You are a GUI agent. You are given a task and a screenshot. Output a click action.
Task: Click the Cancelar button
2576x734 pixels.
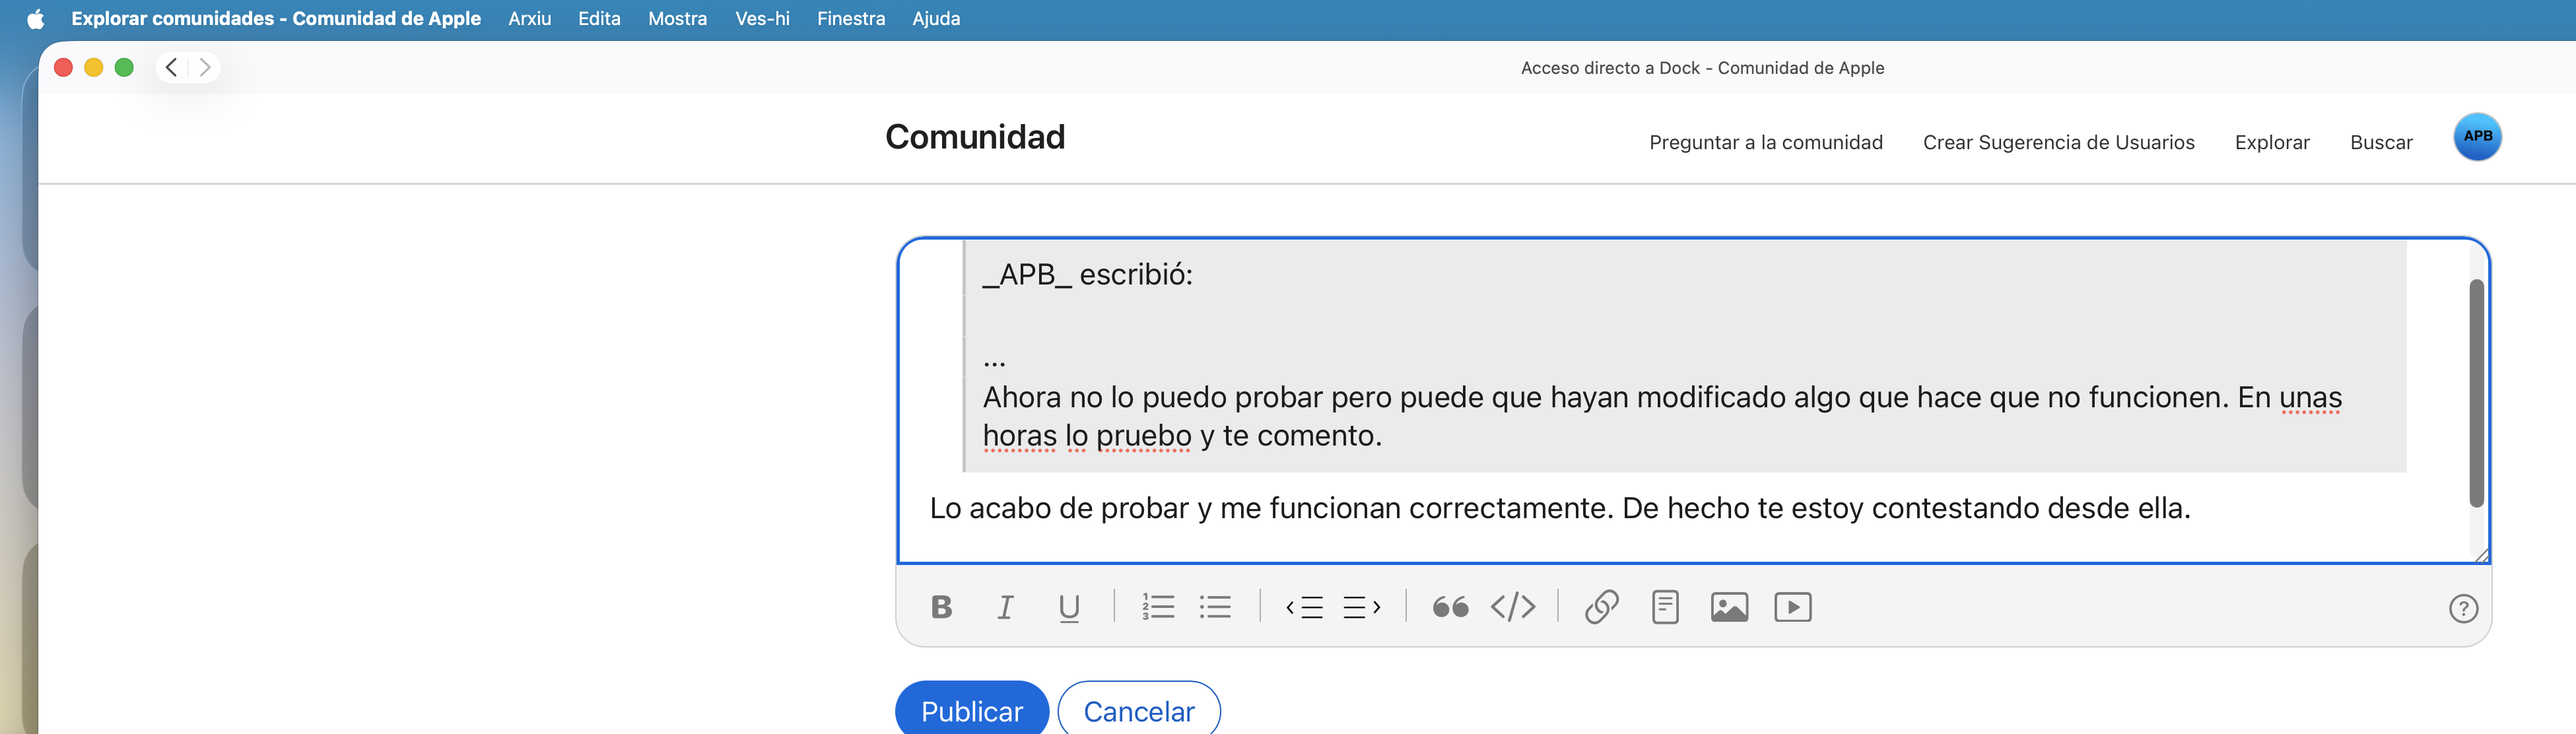1138,711
